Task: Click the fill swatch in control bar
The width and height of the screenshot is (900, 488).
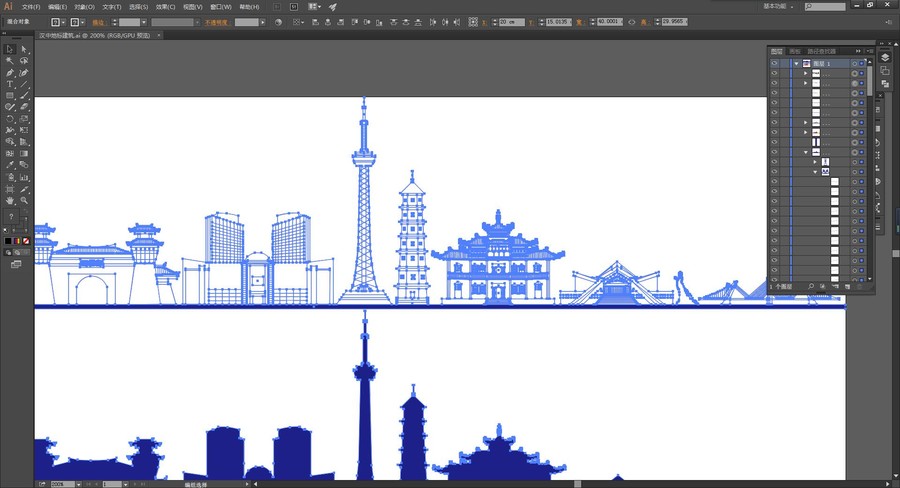Action: [55, 22]
